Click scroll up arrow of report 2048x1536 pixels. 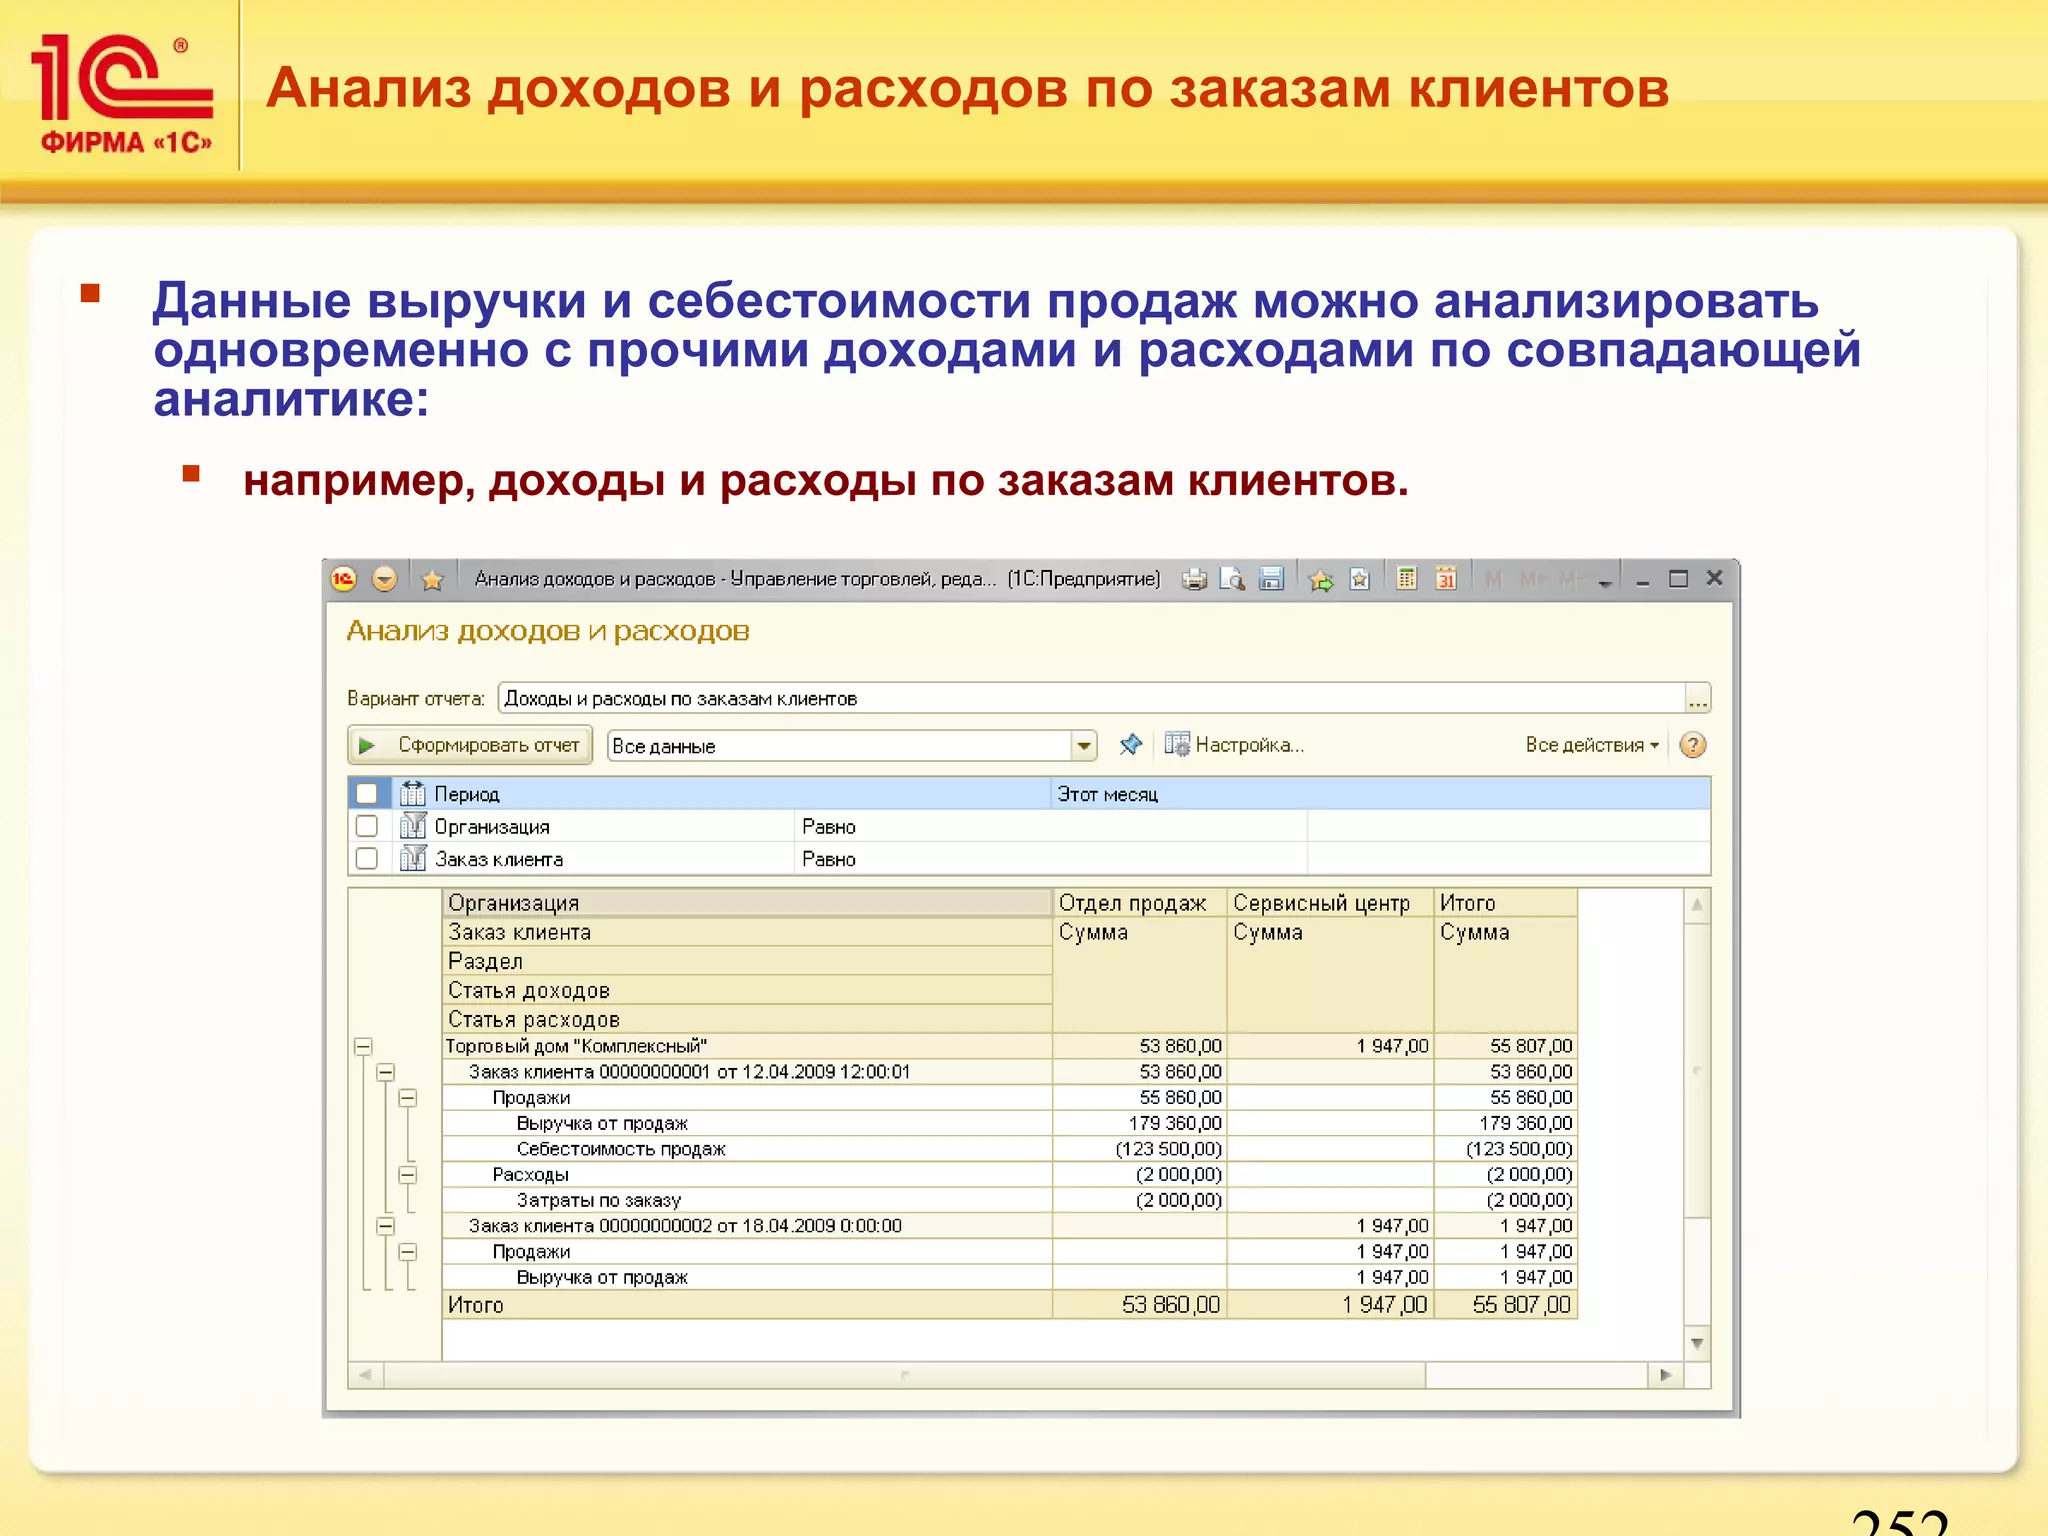coord(1697,905)
